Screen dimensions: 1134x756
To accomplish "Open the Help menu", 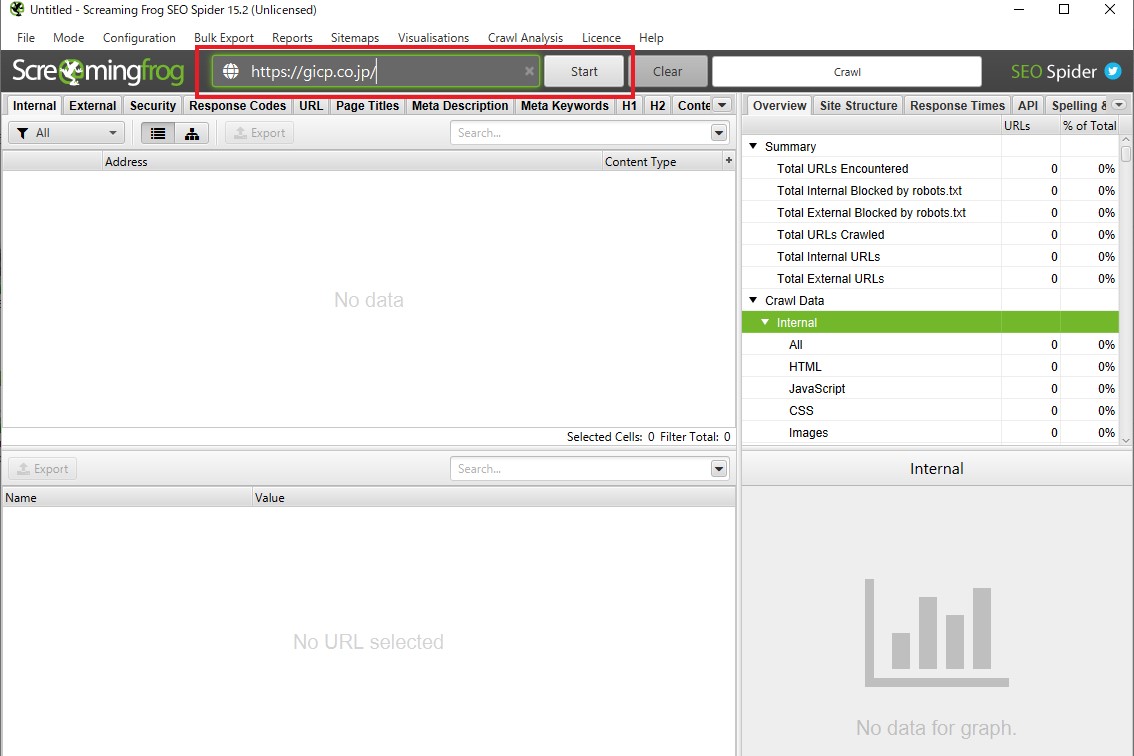I will coord(651,38).
